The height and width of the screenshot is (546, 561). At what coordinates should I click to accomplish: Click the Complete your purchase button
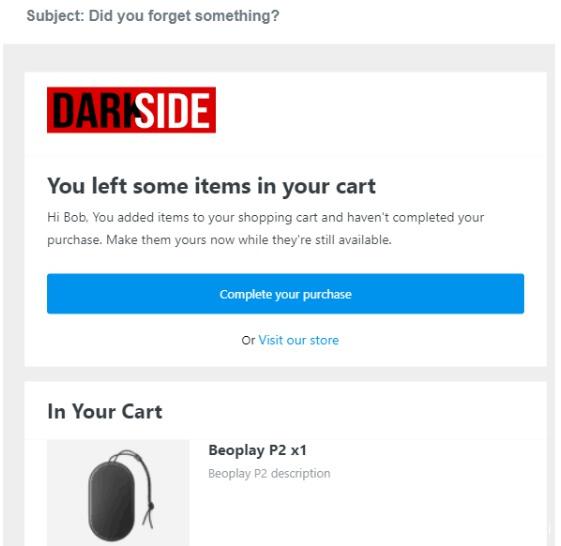click(x=286, y=294)
